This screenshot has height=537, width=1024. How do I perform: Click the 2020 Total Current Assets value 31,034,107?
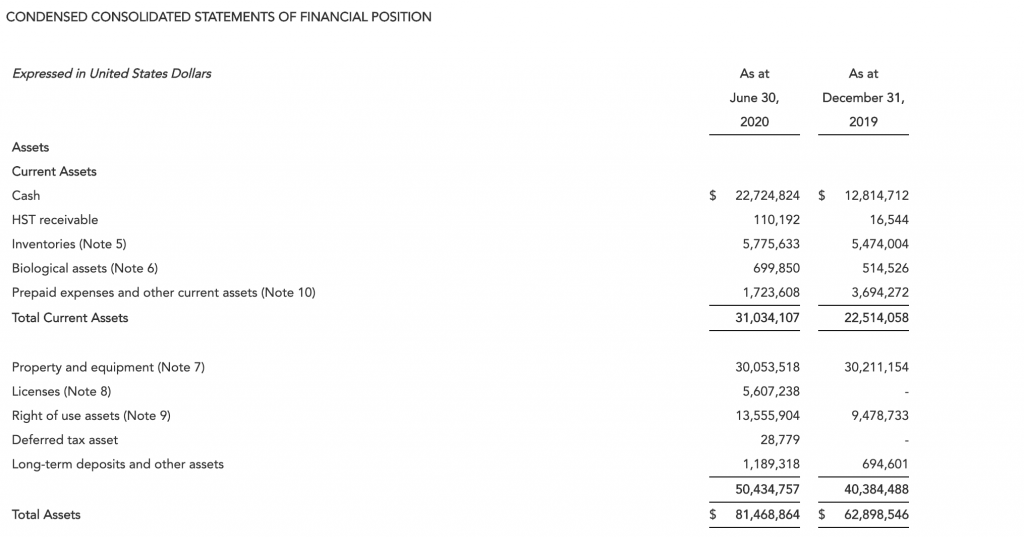(766, 317)
